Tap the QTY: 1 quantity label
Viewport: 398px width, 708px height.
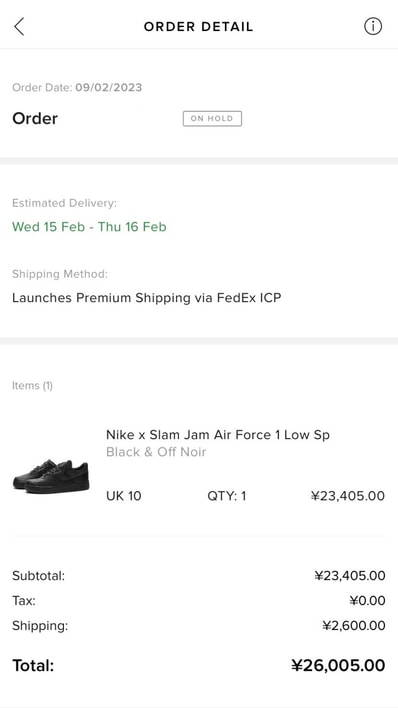(x=227, y=496)
